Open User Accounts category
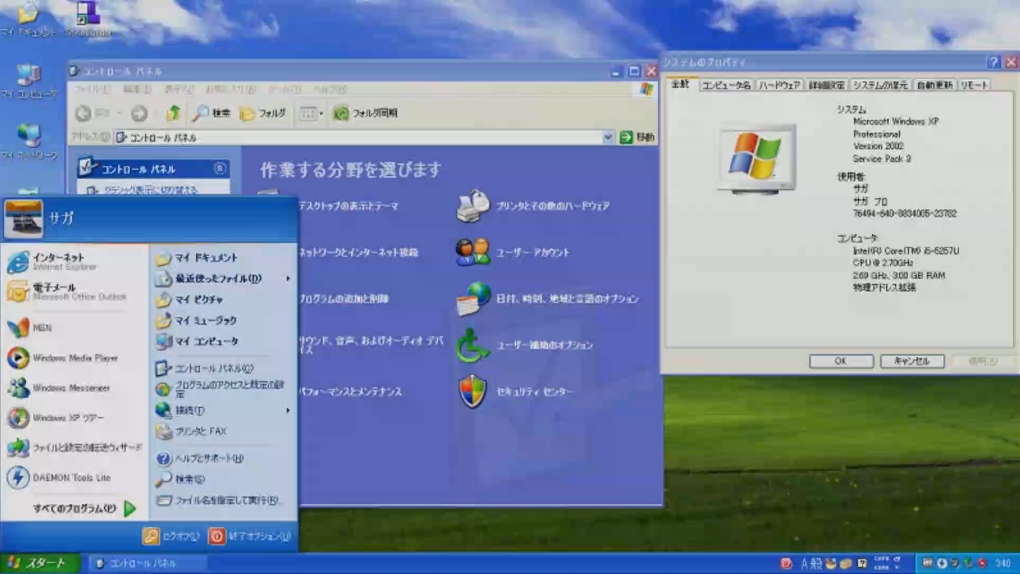The image size is (1020, 574). click(513, 253)
